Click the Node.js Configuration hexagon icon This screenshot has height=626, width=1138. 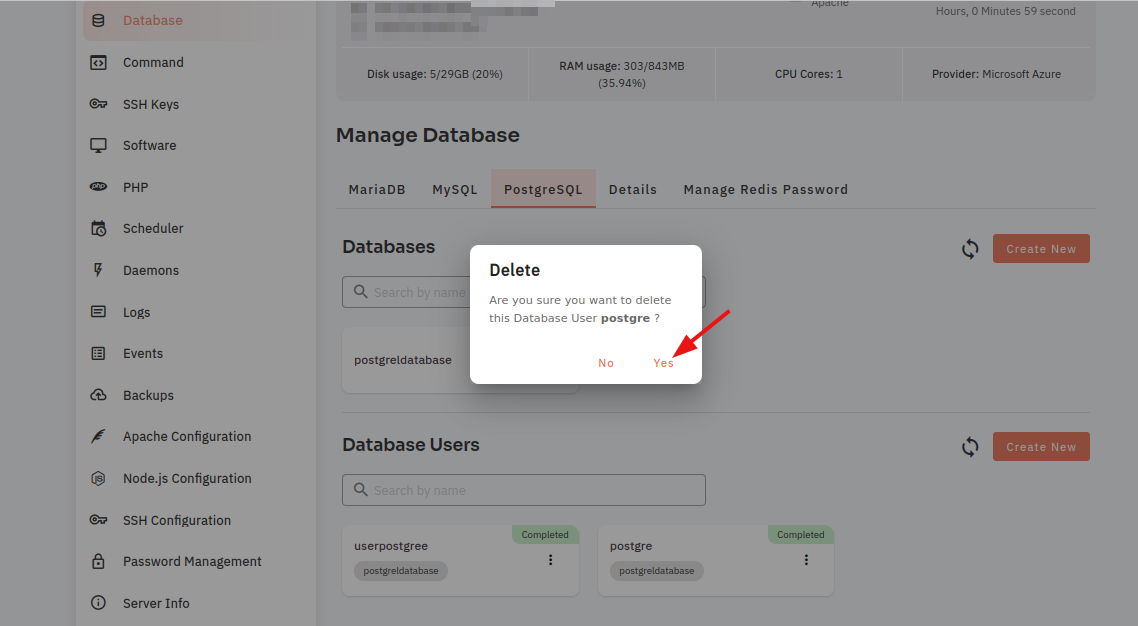click(98, 478)
